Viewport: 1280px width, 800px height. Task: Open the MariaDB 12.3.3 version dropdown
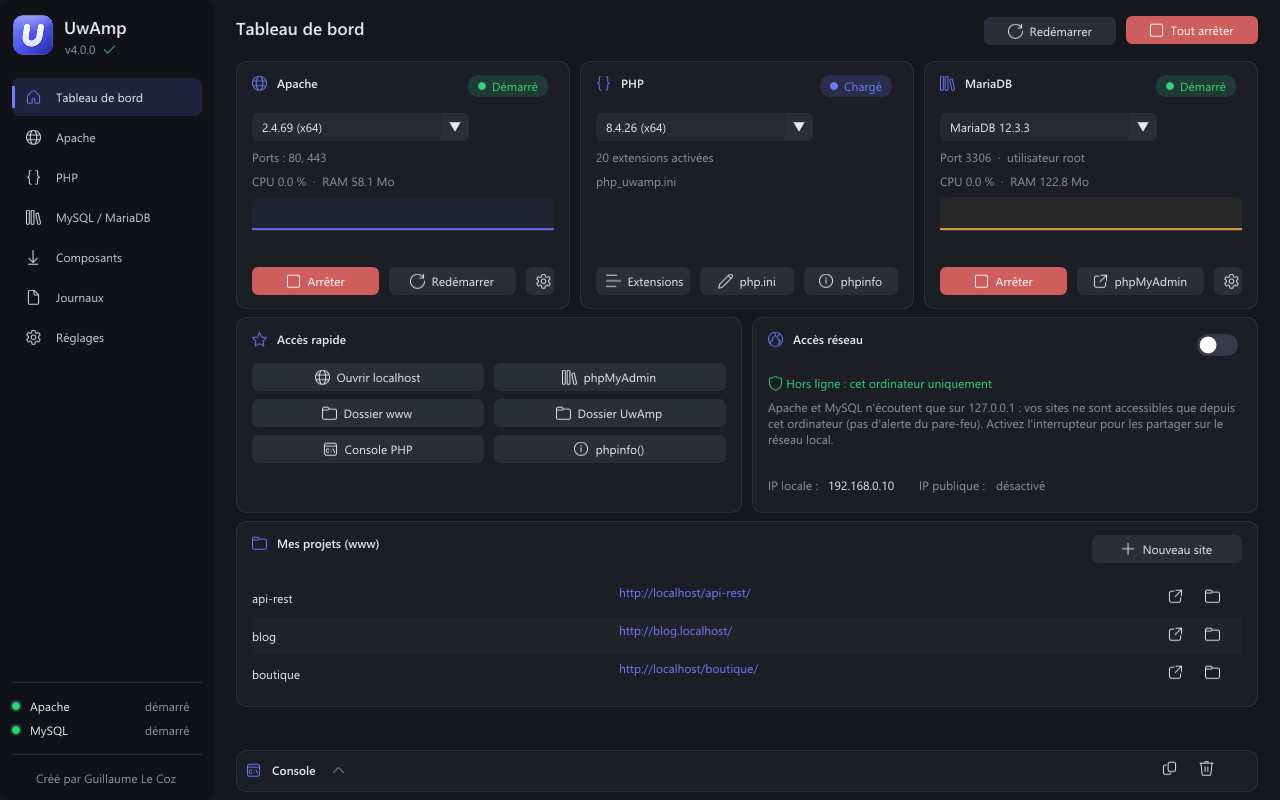coord(1048,127)
